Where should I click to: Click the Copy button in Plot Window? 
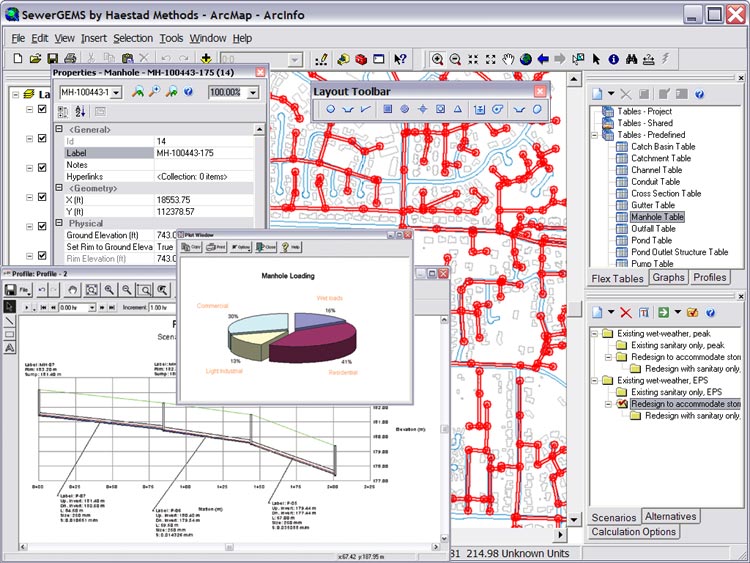(x=191, y=247)
